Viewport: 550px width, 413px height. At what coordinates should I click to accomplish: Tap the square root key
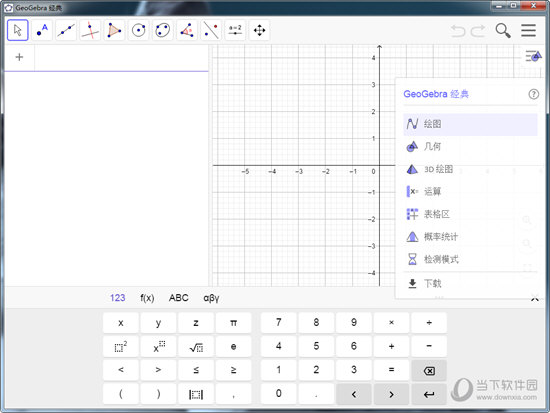click(196, 347)
